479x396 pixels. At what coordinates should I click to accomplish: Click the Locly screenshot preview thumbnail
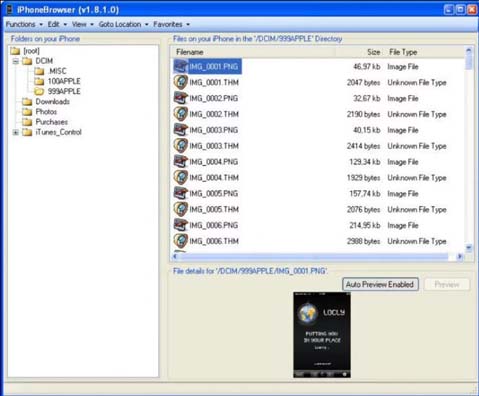[322, 335]
